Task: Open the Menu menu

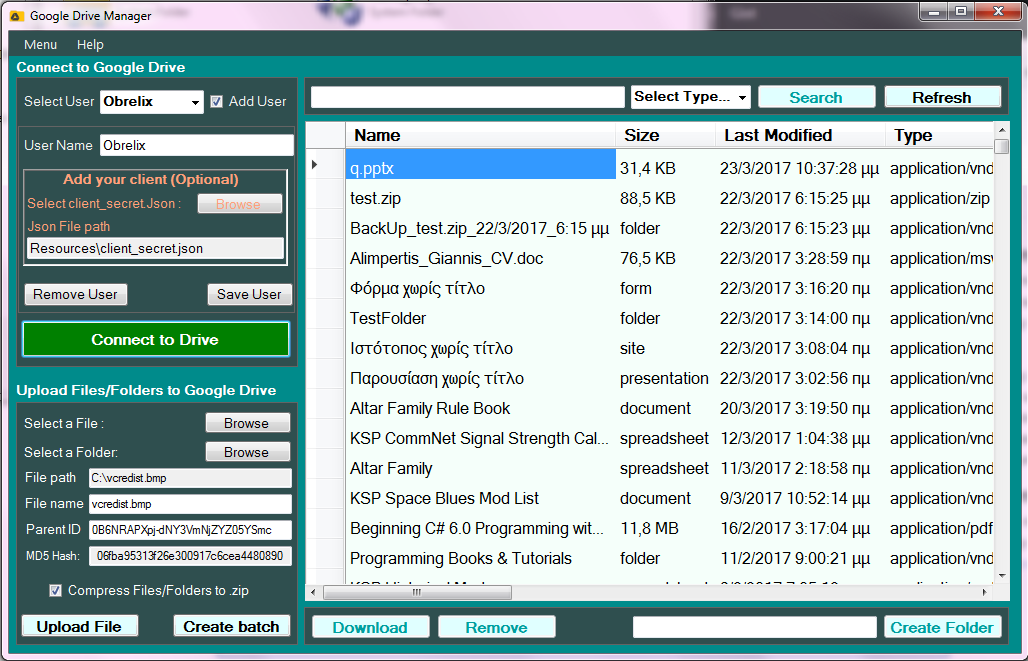Action: pyautogui.click(x=40, y=45)
